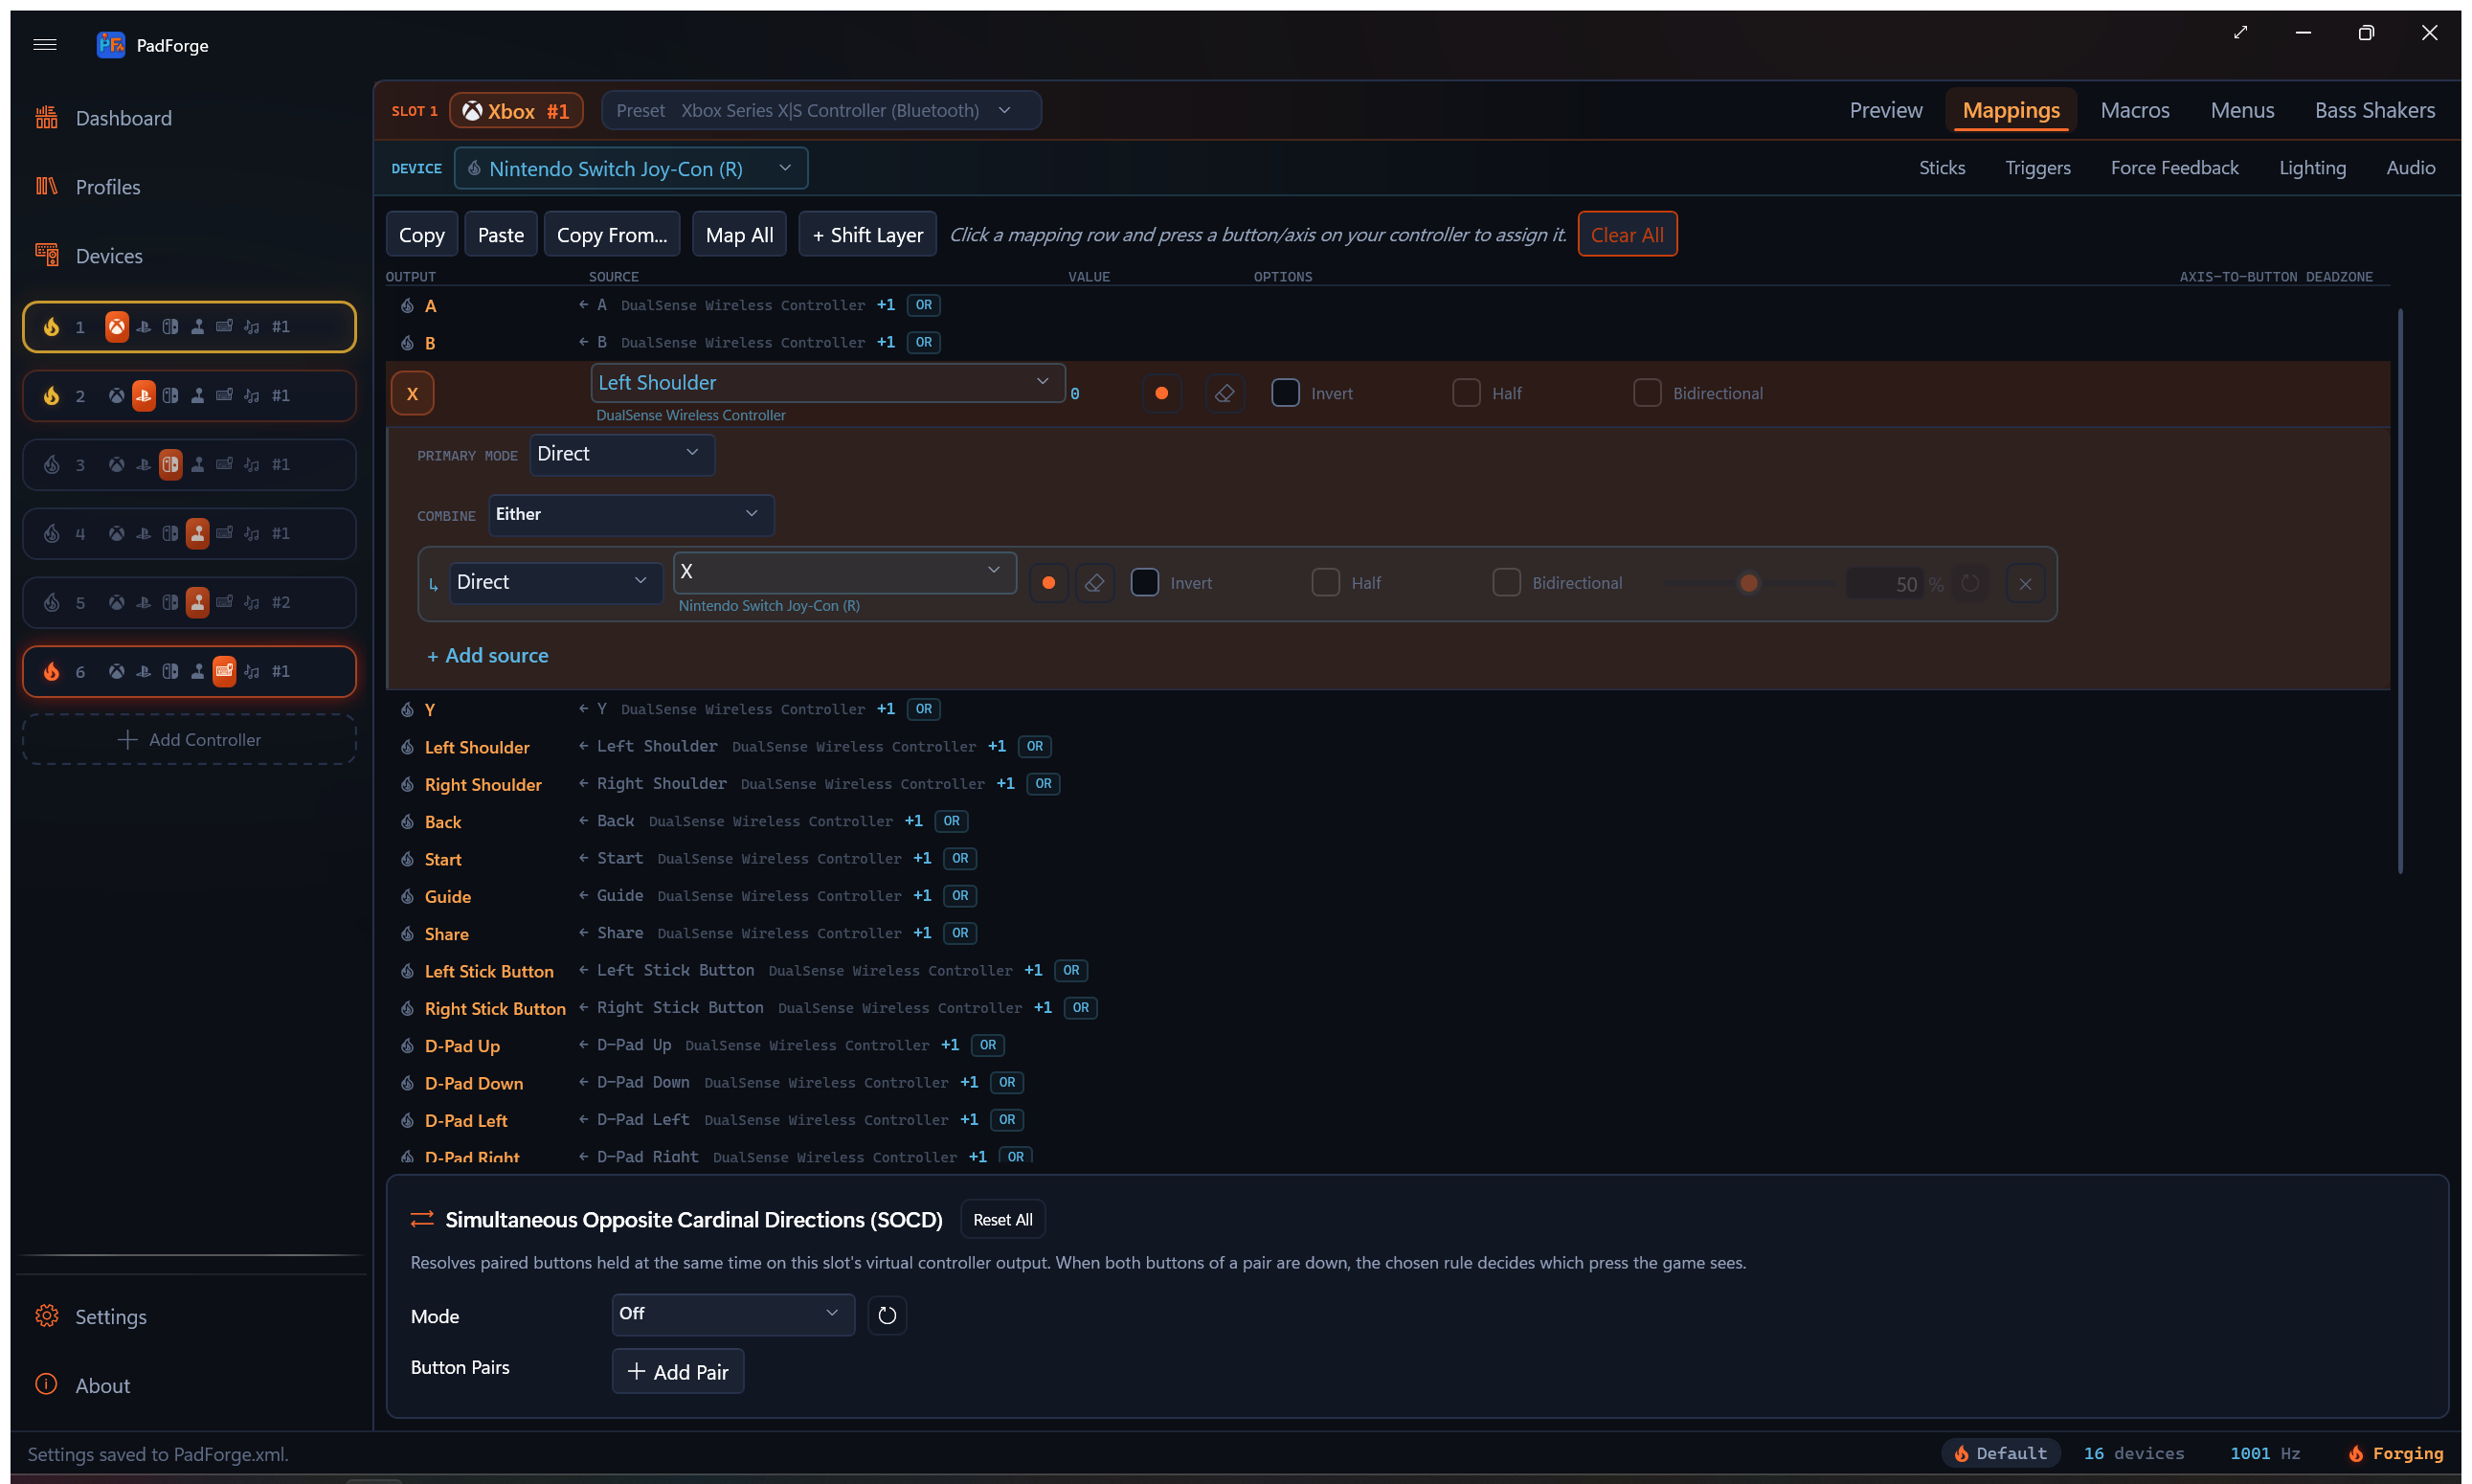Click the + Shift Layer button
2472x1484 pixels.
pos(867,235)
